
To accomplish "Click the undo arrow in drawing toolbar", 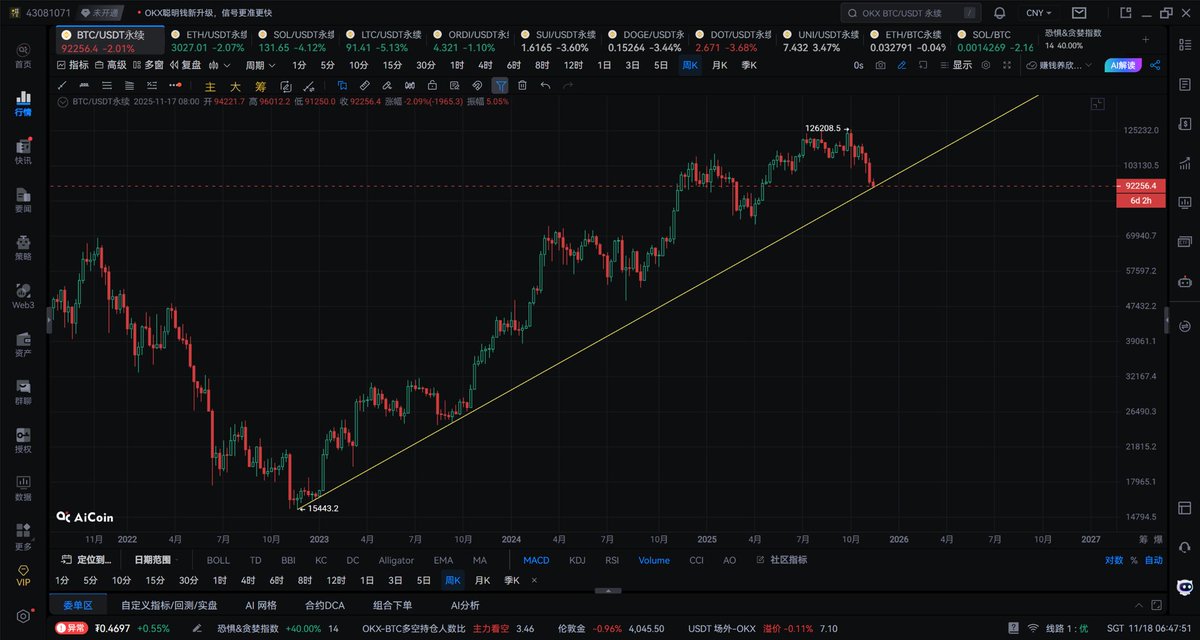I will (545, 86).
